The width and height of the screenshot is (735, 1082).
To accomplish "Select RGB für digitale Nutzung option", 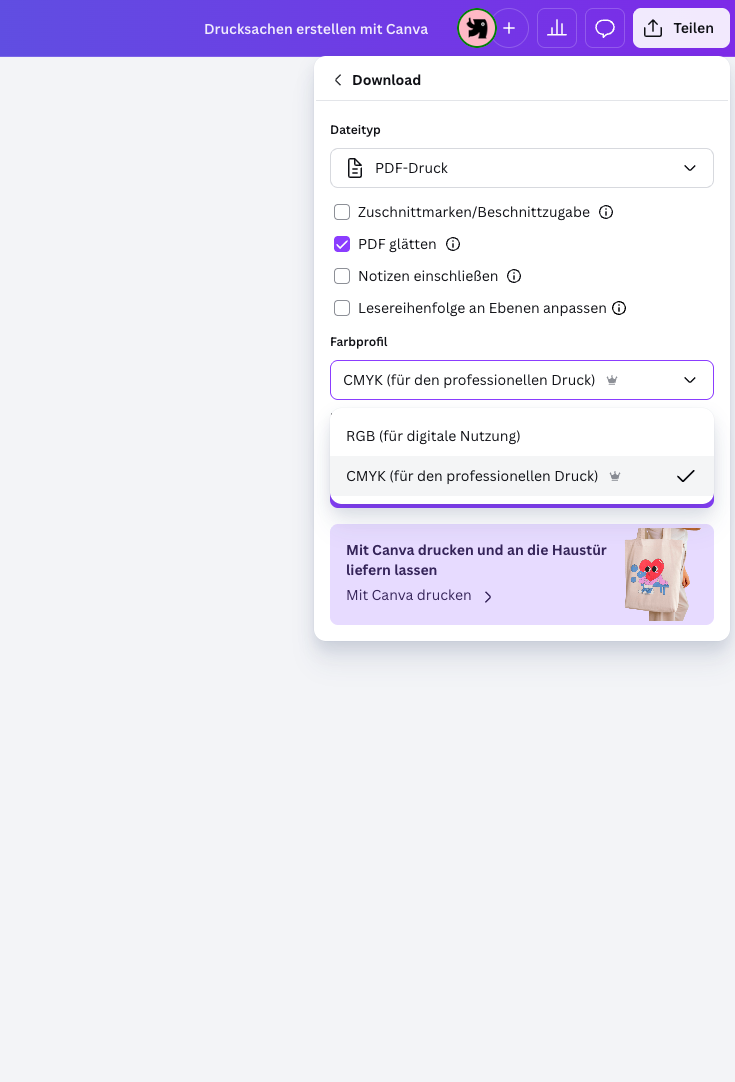I will tap(431, 436).
